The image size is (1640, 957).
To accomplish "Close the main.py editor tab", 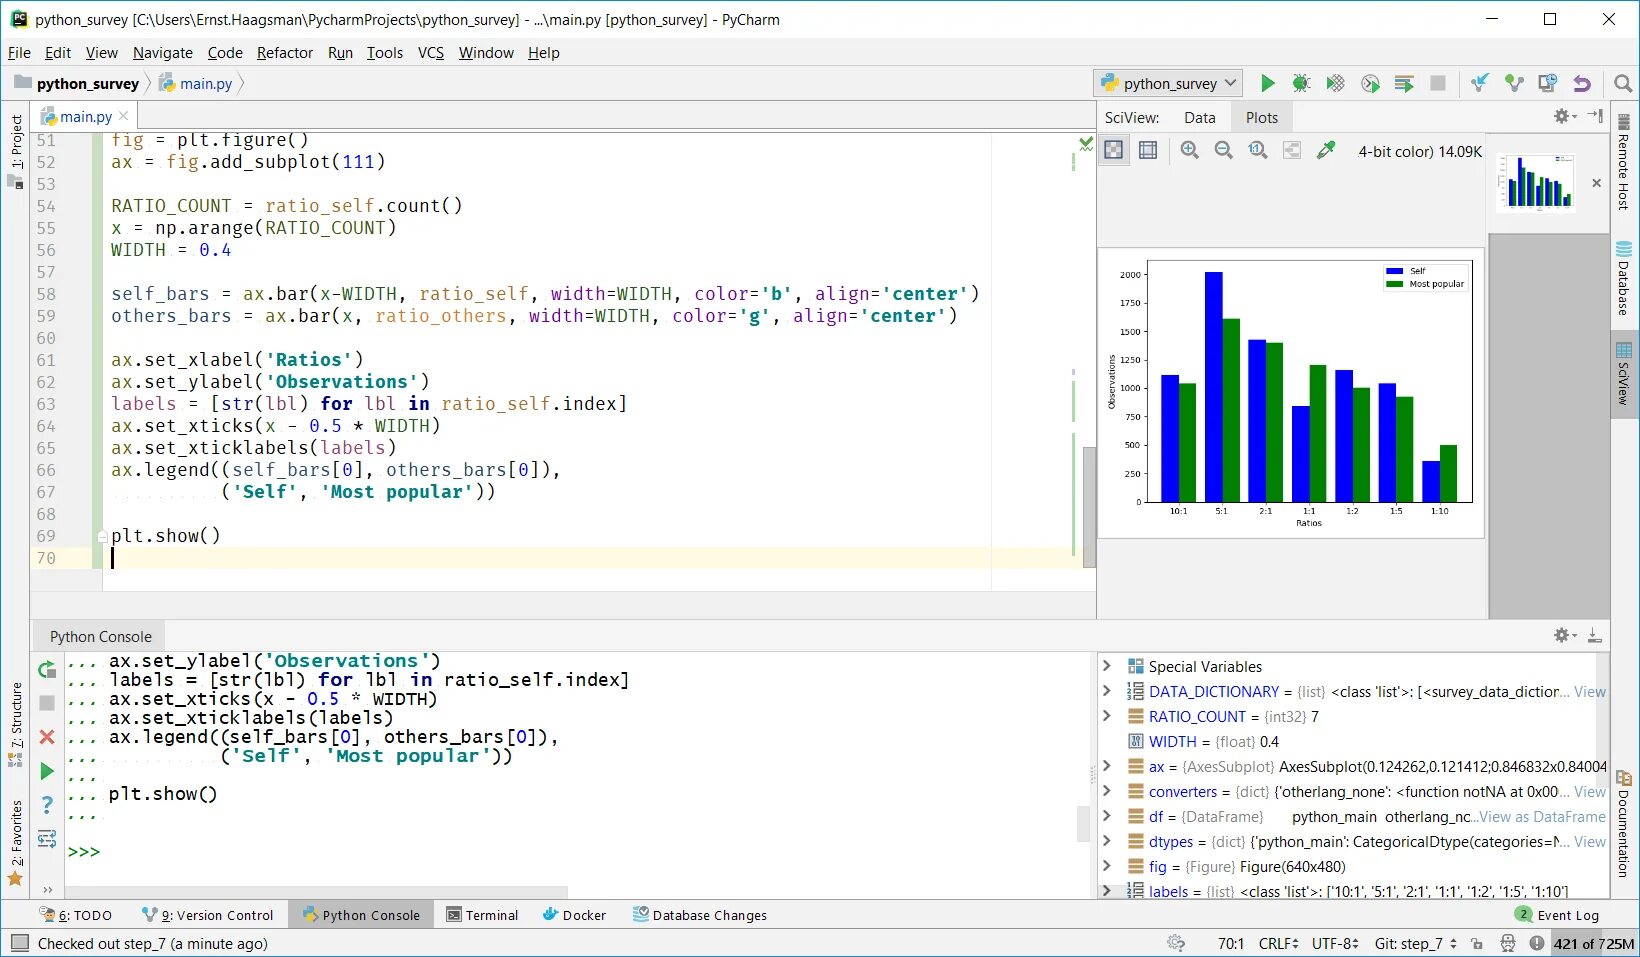I will tap(124, 116).
